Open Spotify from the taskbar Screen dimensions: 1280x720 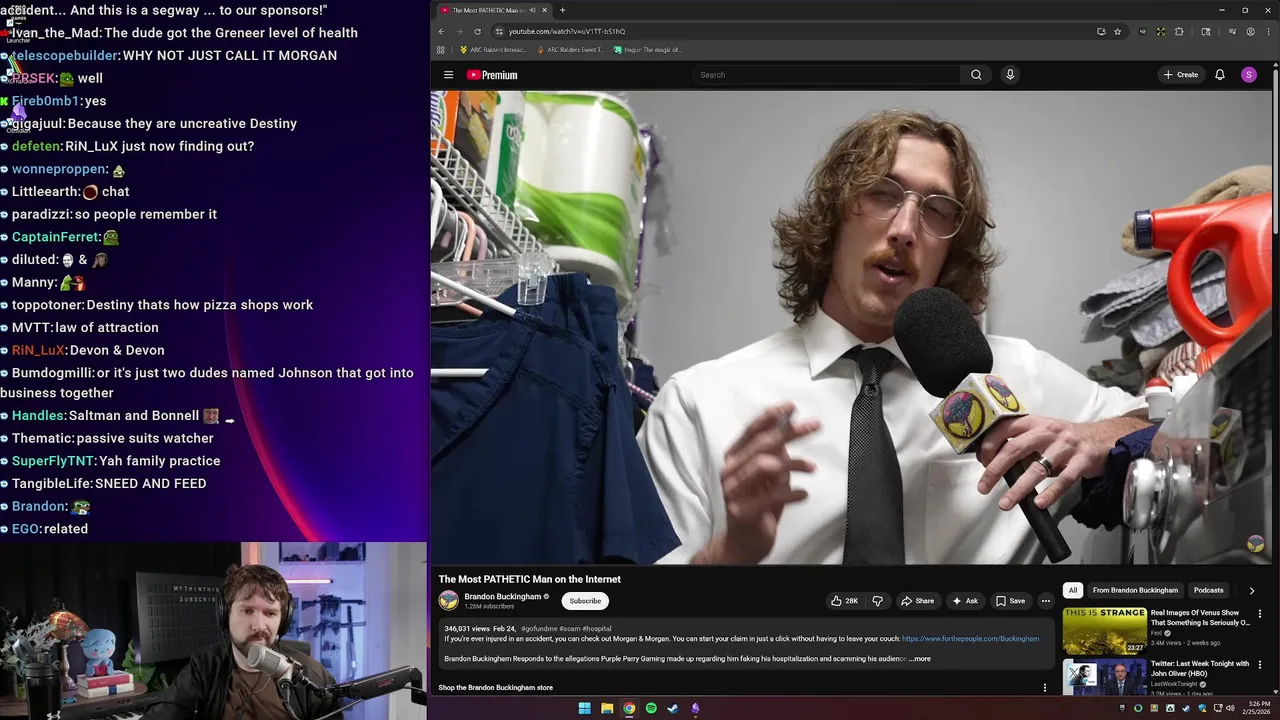pyautogui.click(x=651, y=708)
